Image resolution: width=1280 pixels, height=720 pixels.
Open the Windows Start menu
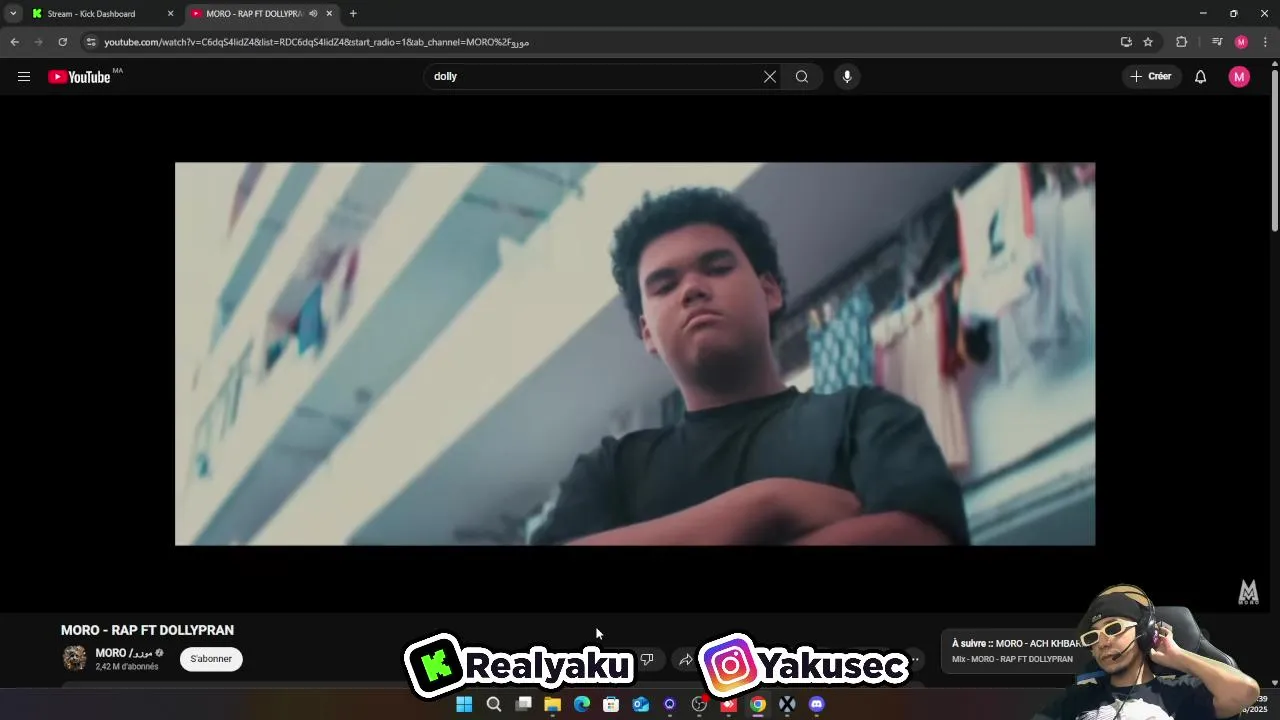(464, 704)
